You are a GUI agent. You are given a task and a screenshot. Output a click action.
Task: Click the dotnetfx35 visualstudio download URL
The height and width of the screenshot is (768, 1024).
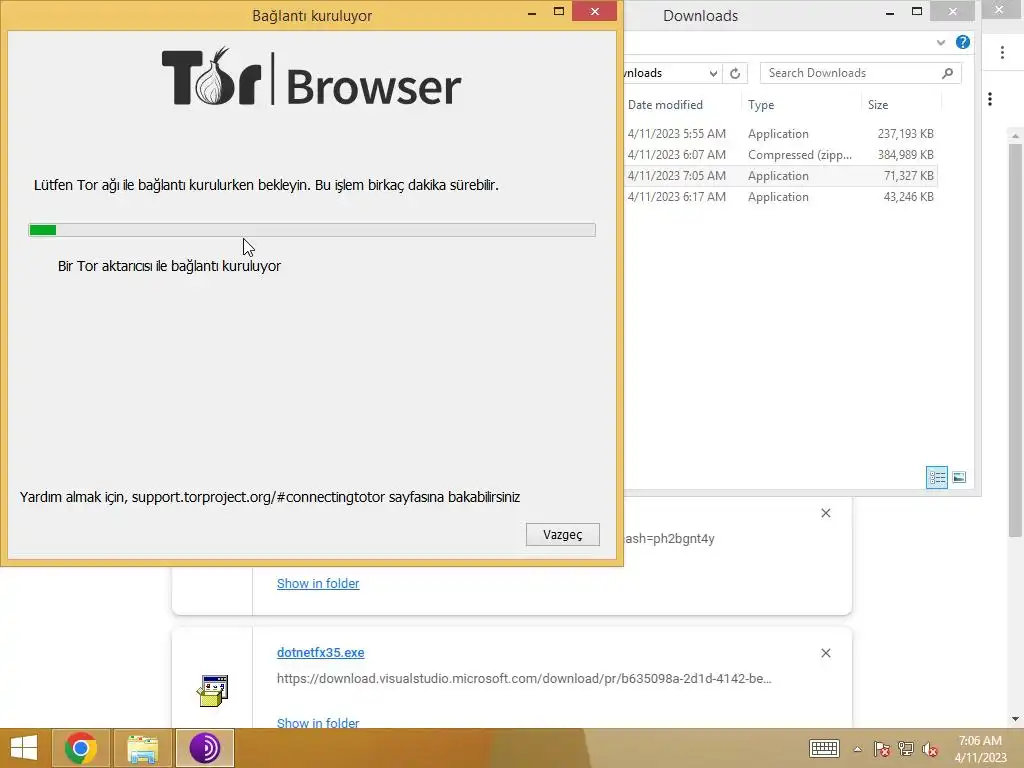pyautogui.click(x=524, y=679)
